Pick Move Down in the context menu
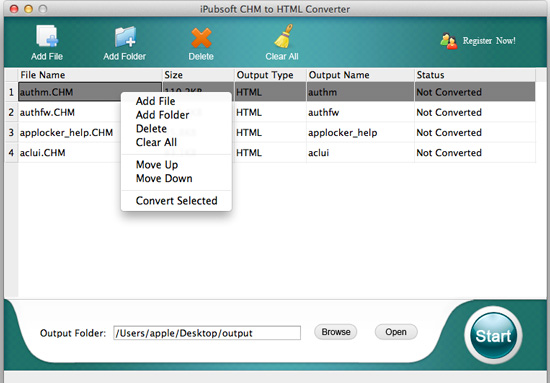 click(164, 178)
